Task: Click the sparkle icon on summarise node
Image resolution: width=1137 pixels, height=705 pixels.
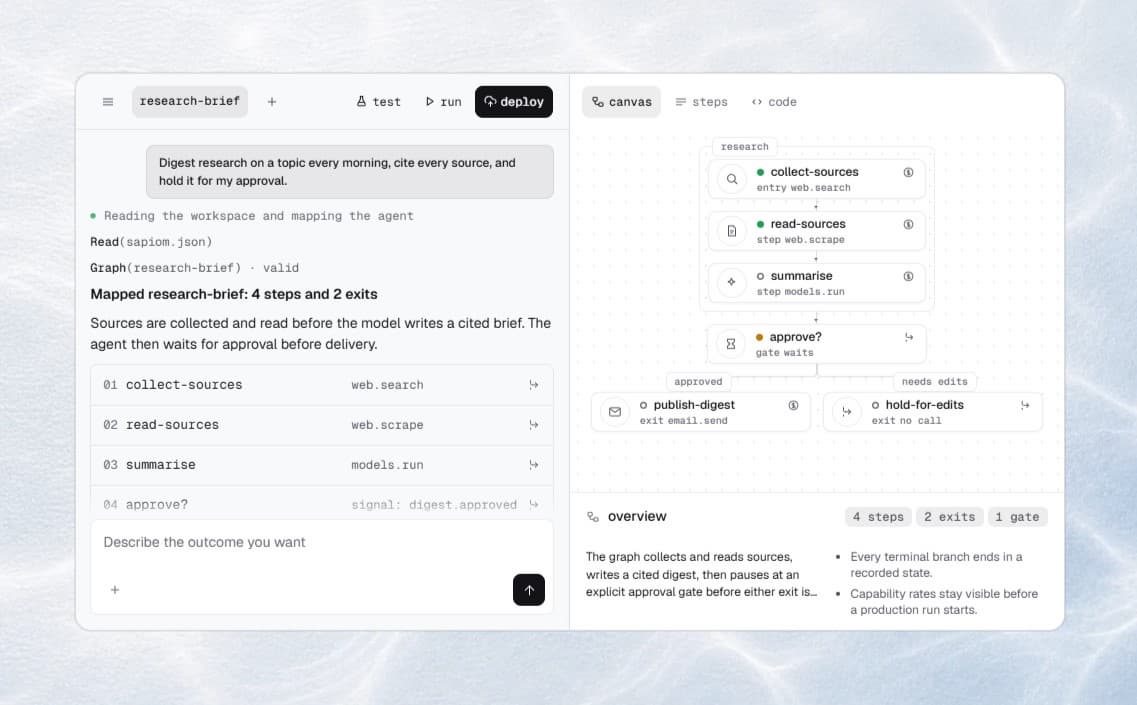Action: (x=732, y=282)
